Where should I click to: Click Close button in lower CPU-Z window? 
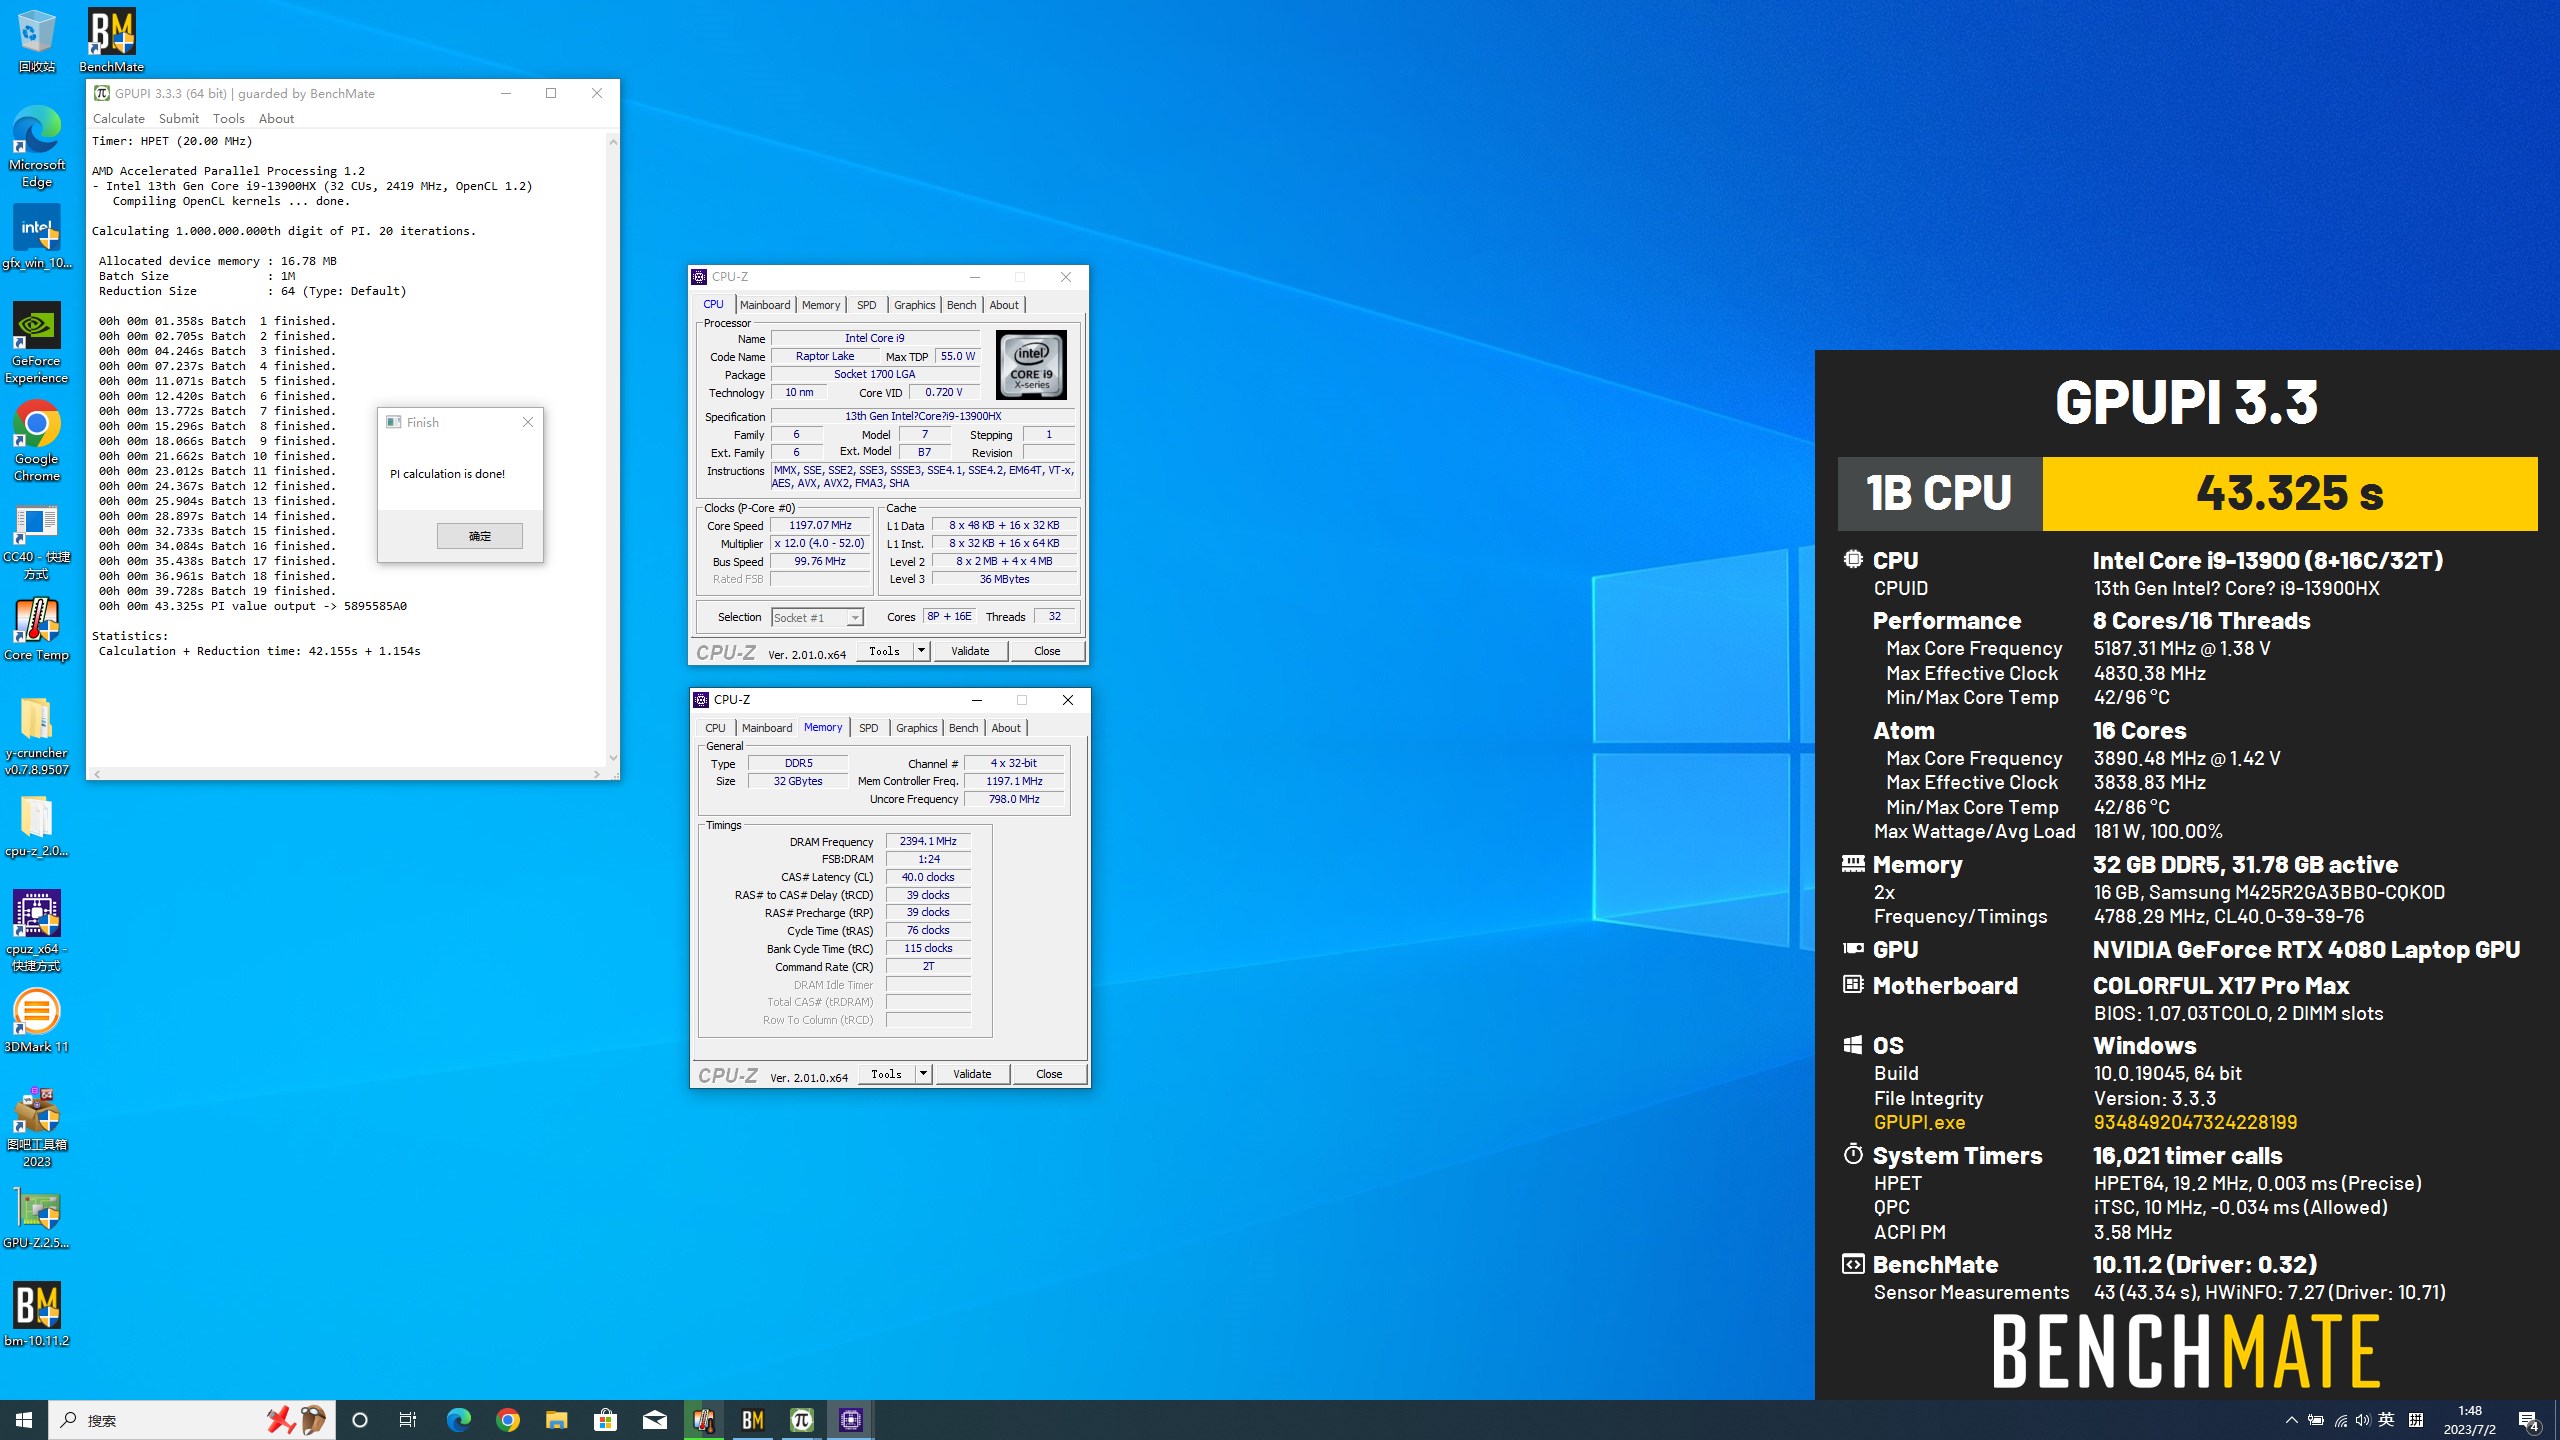(x=1049, y=1074)
